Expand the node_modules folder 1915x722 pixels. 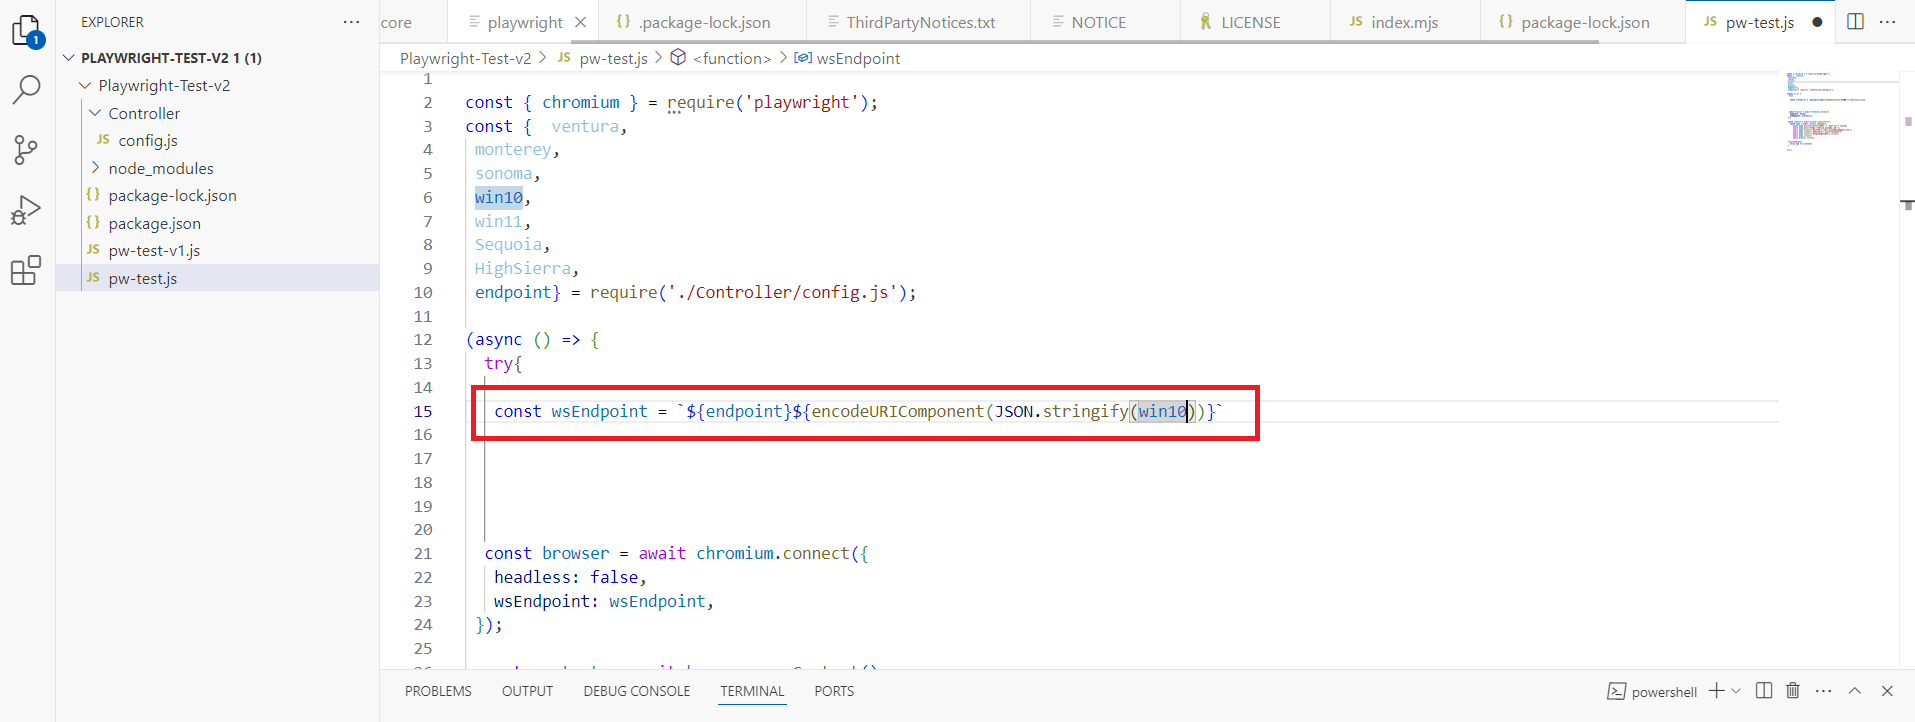pyautogui.click(x=96, y=168)
